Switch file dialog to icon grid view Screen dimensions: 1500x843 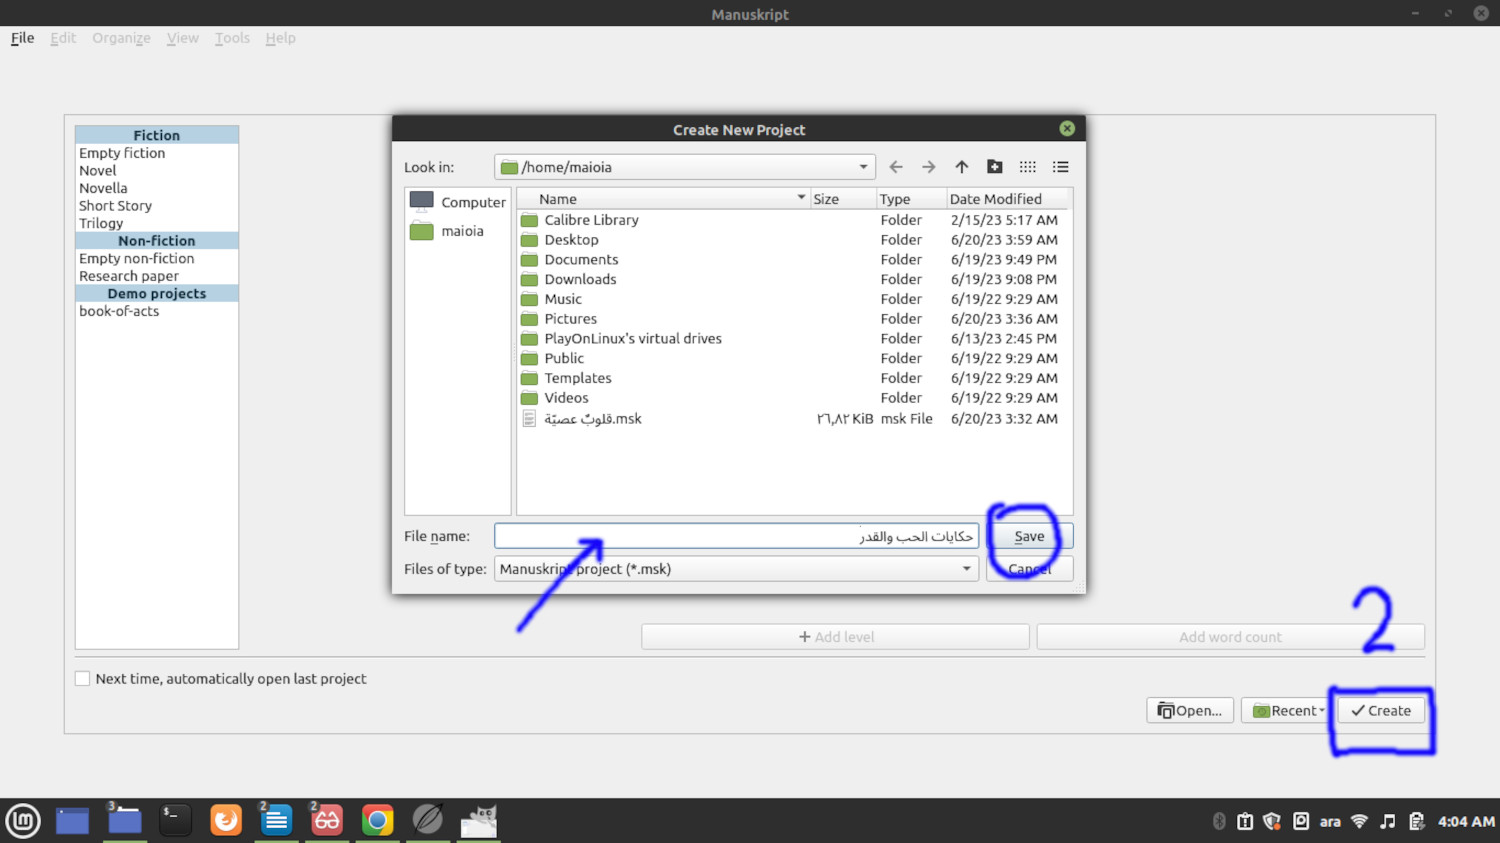click(x=1028, y=167)
